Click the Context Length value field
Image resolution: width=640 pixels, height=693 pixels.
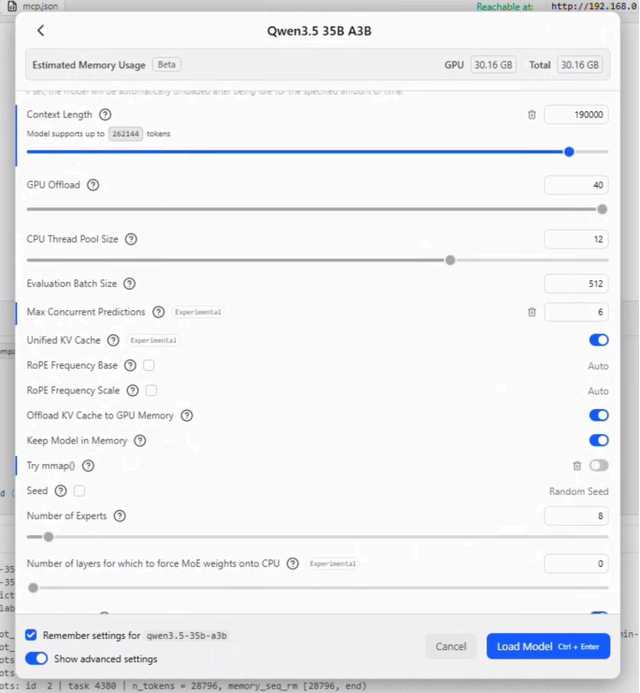pyautogui.click(x=576, y=115)
